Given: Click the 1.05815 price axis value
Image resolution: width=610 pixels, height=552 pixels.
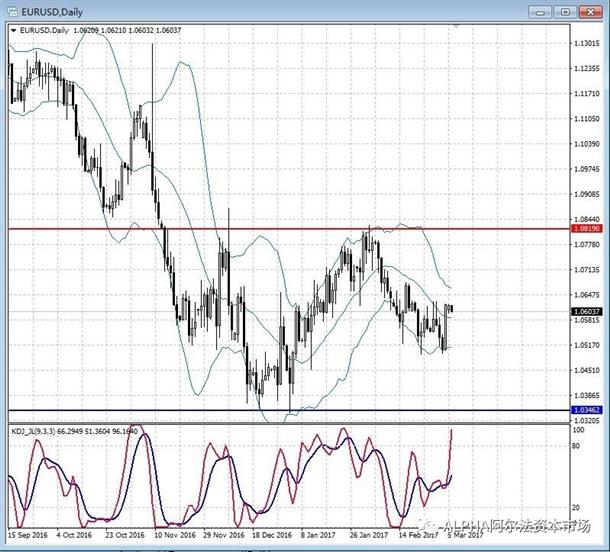Looking at the screenshot, I should coord(587,320).
